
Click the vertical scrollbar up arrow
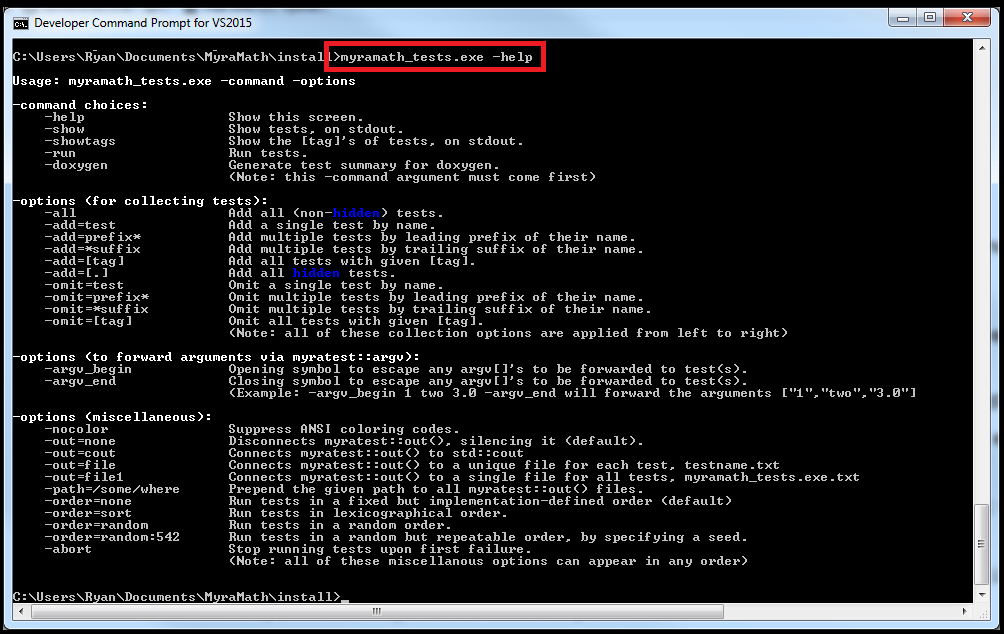coord(982,47)
